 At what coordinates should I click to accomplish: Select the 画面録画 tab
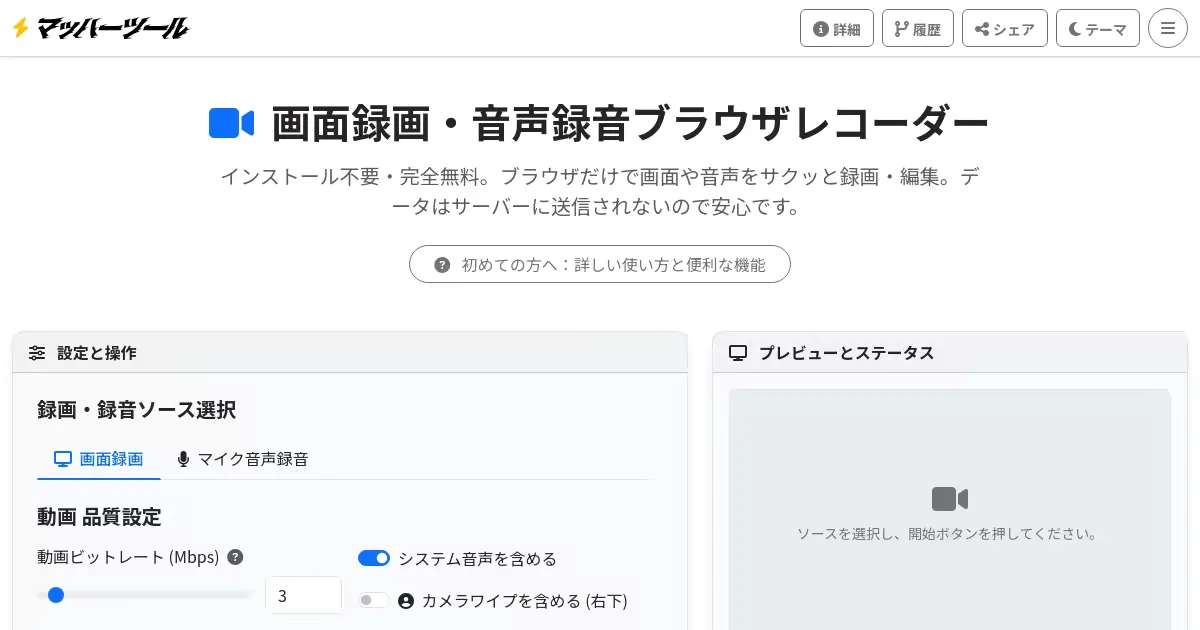point(99,459)
